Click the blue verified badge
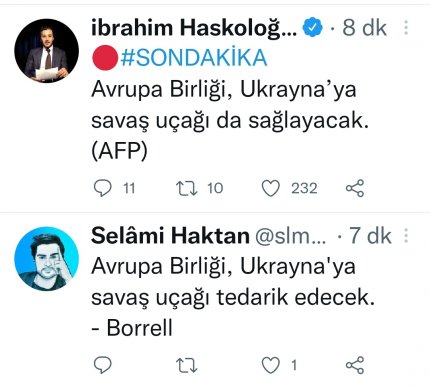The height and width of the screenshot is (387, 430). tap(313, 28)
